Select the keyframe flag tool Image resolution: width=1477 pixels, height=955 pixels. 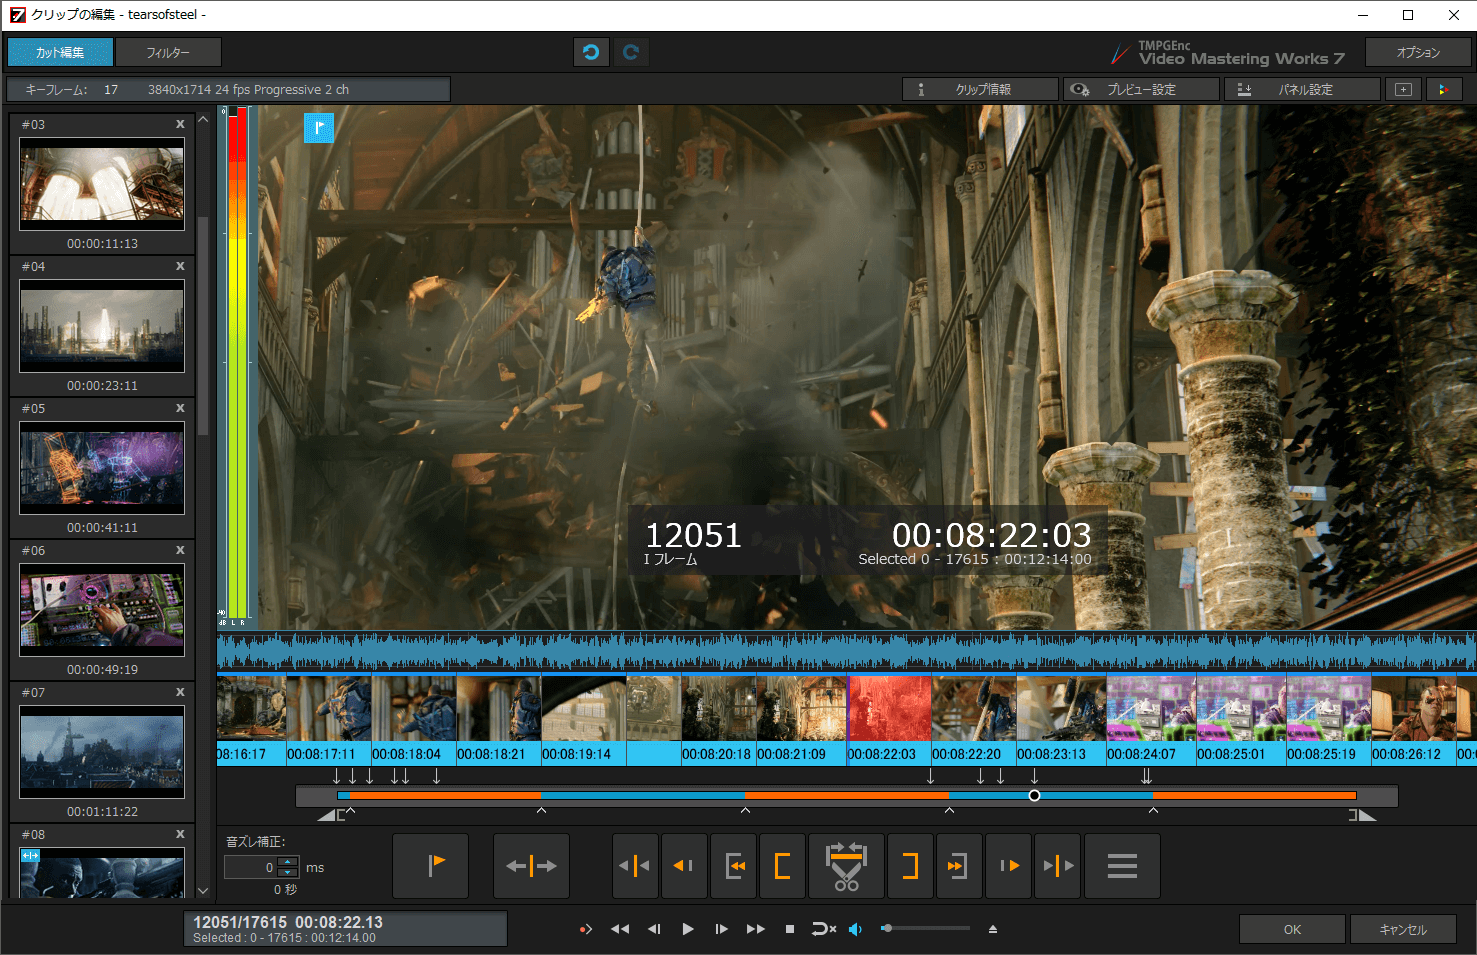[x=431, y=866]
